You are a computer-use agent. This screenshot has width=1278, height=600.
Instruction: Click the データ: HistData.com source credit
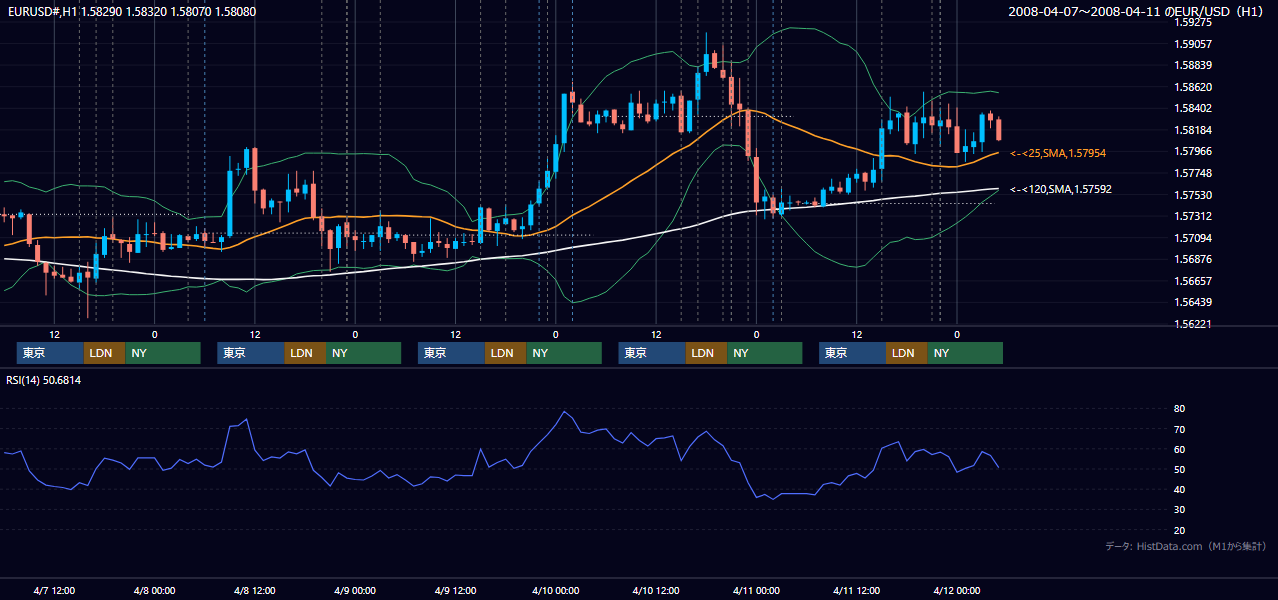pyautogui.click(x=1186, y=546)
